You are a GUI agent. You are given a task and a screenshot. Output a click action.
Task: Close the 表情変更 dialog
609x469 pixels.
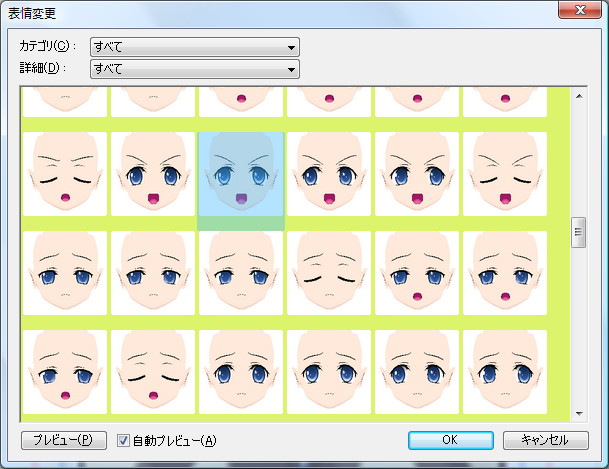(579, 10)
